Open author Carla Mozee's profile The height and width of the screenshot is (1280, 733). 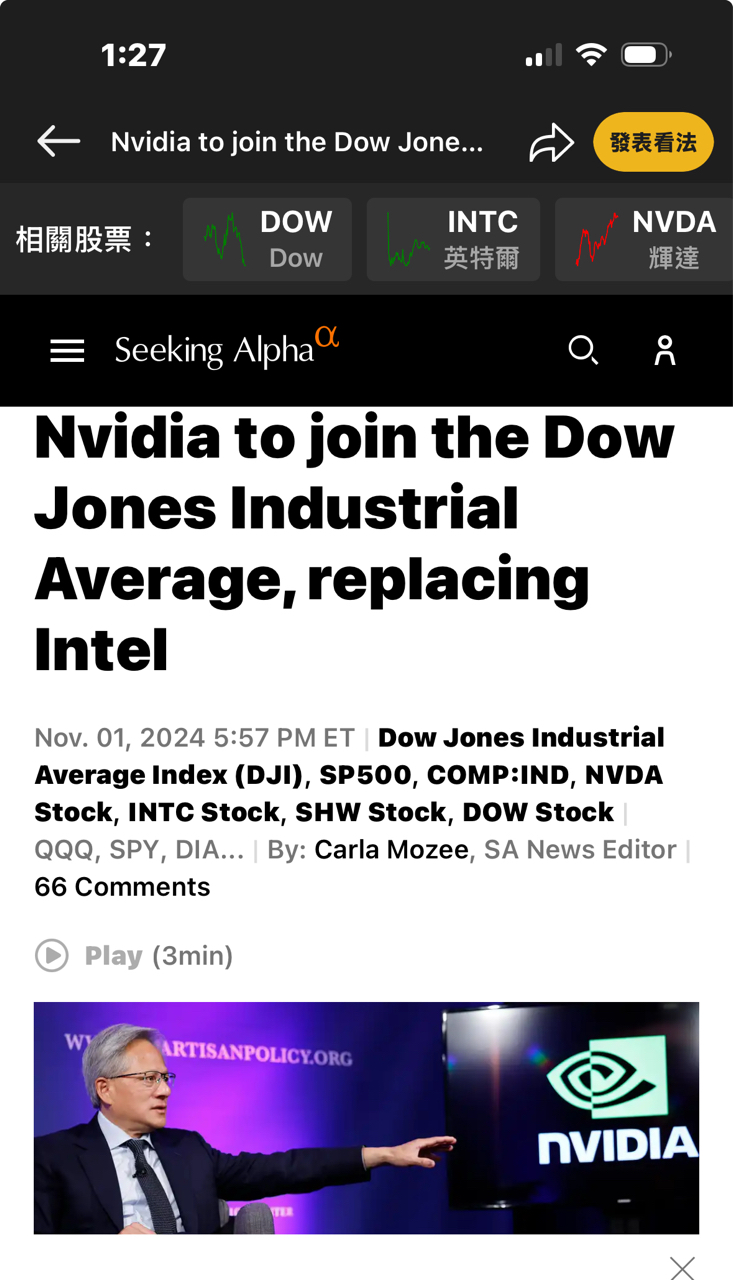pos(391,850)
